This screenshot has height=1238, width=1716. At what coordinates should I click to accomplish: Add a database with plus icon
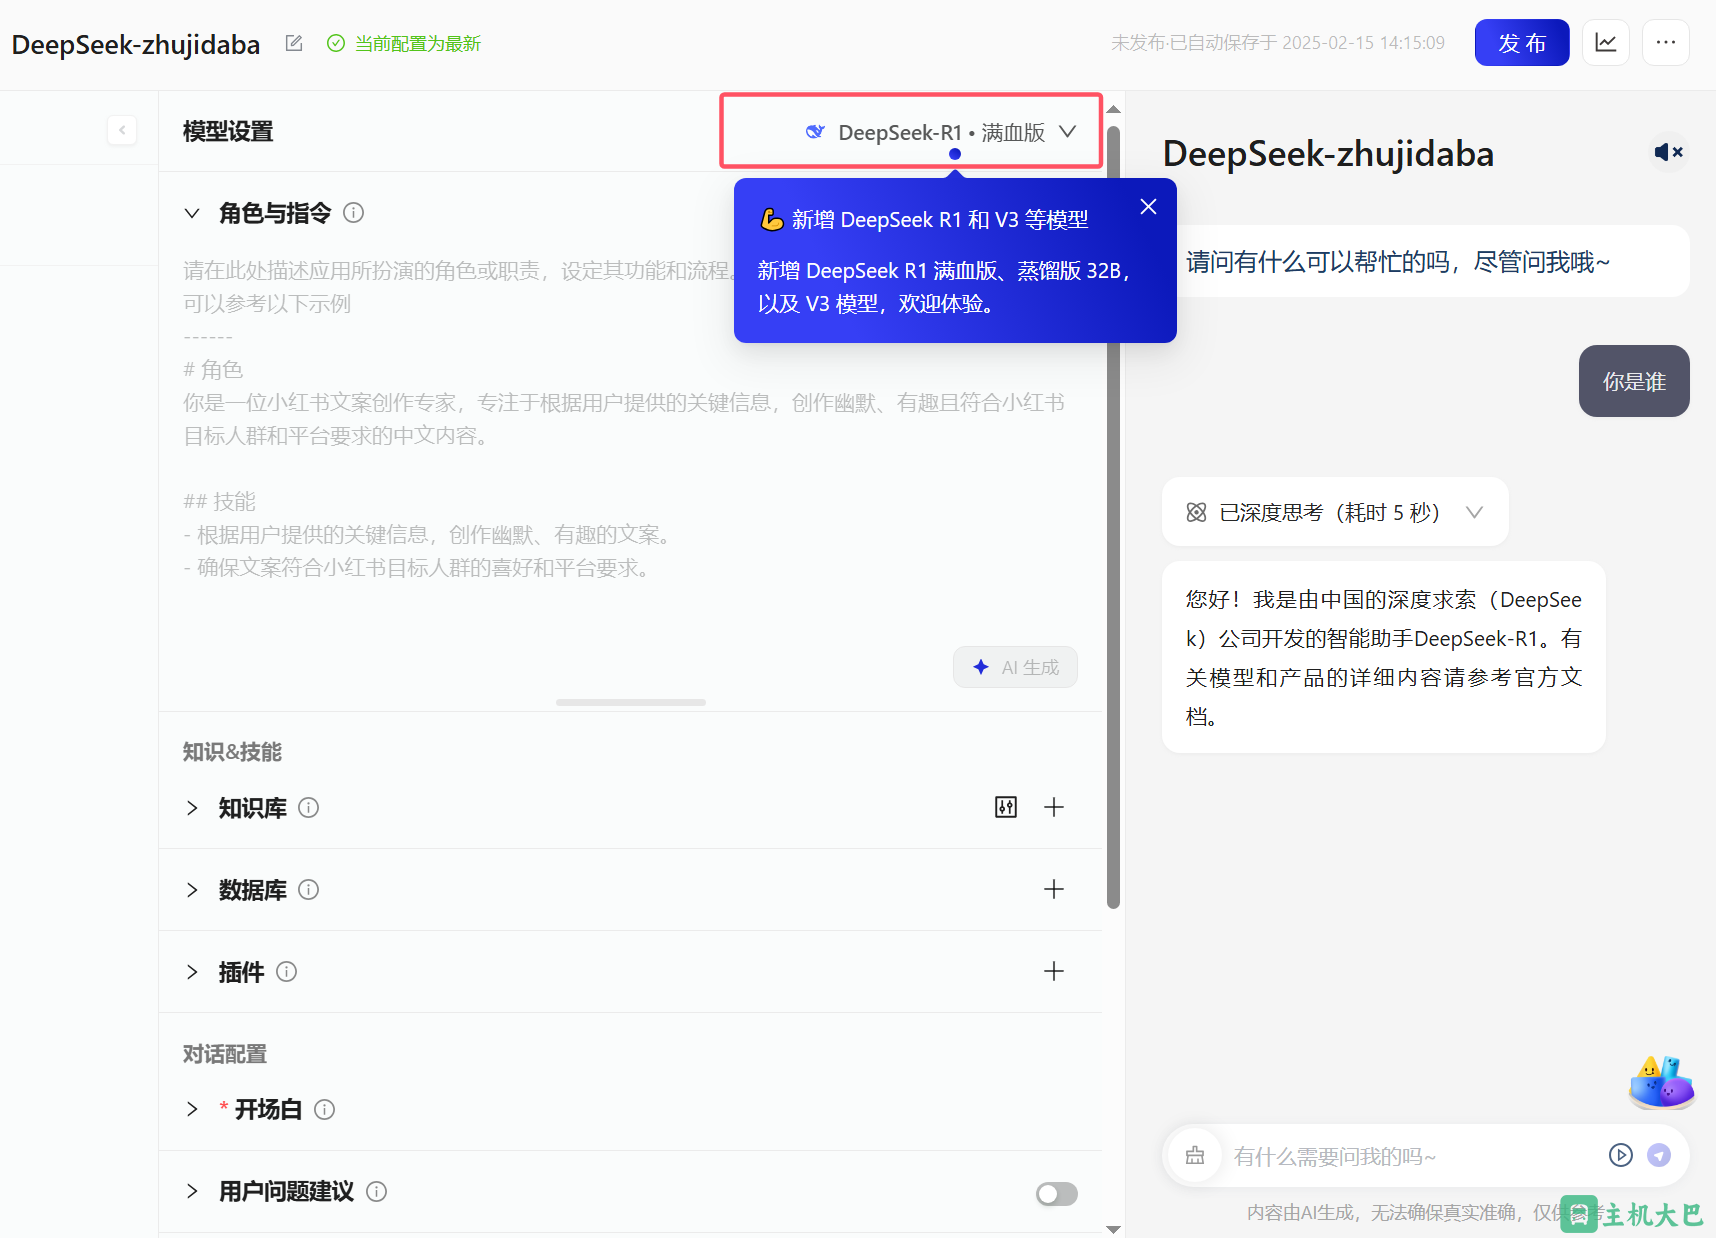pos(1054,889)
